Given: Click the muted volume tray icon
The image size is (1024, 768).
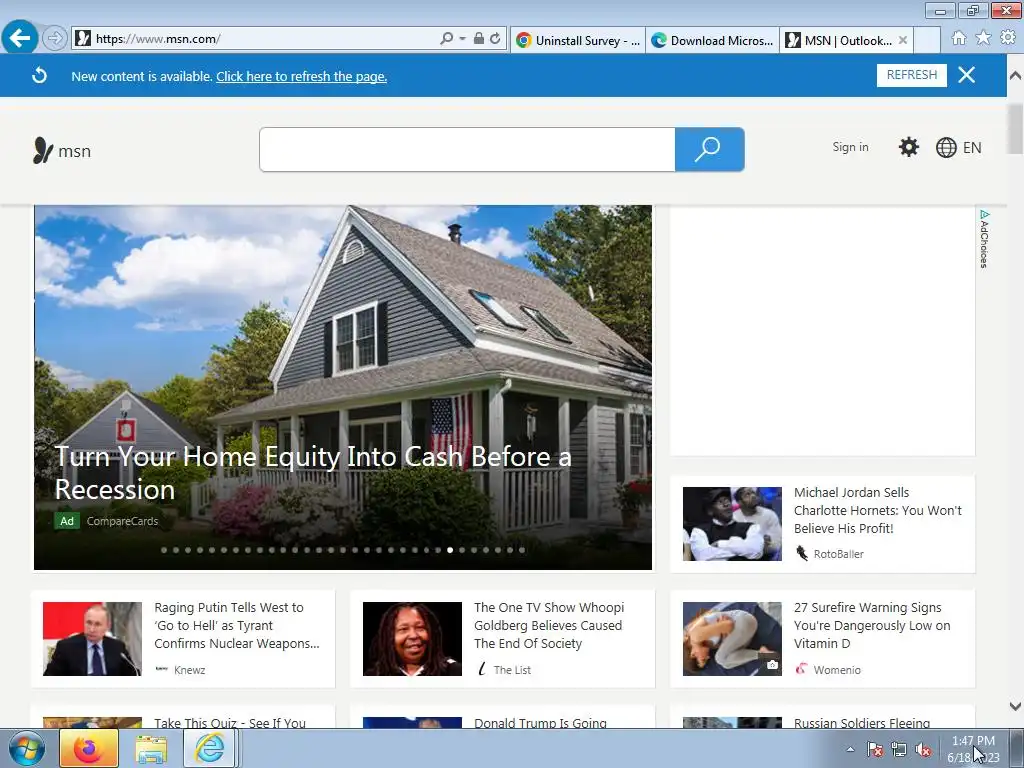Looking at the screenshot, I should (x=923, y=749).
